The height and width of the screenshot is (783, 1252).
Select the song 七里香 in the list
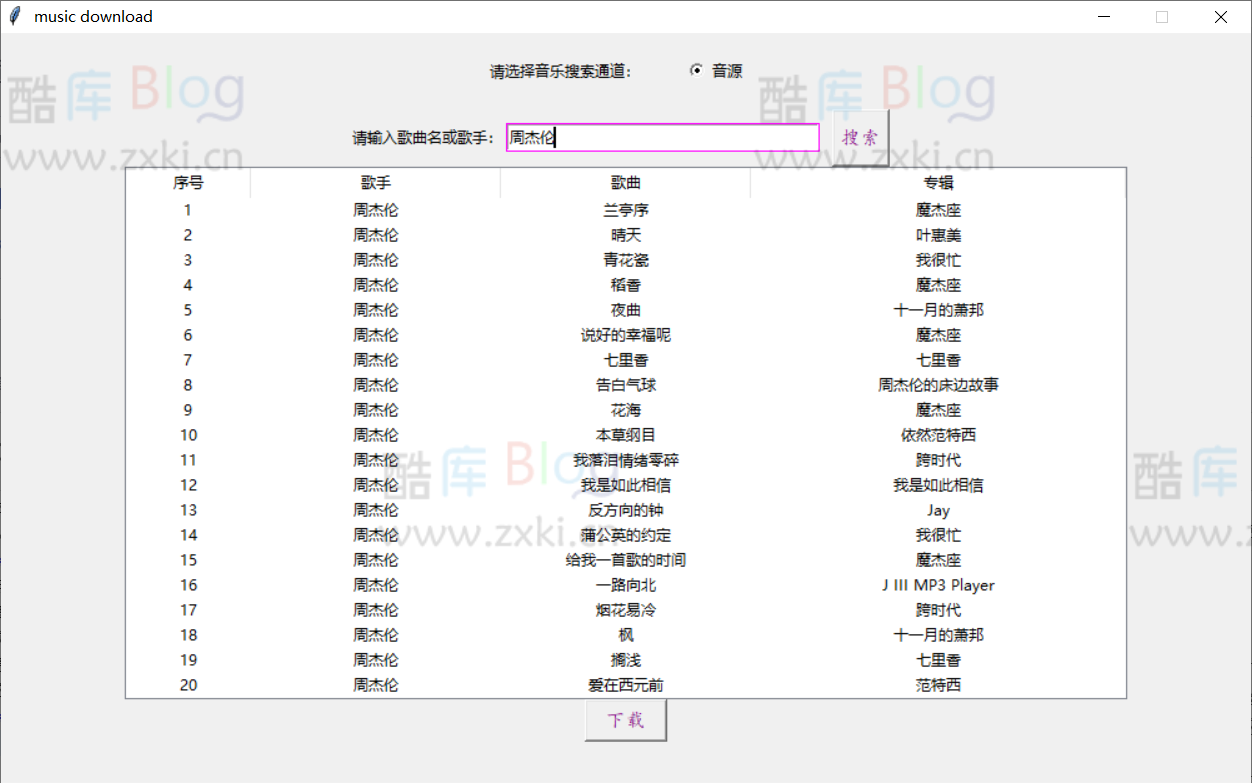click(625, 359)
